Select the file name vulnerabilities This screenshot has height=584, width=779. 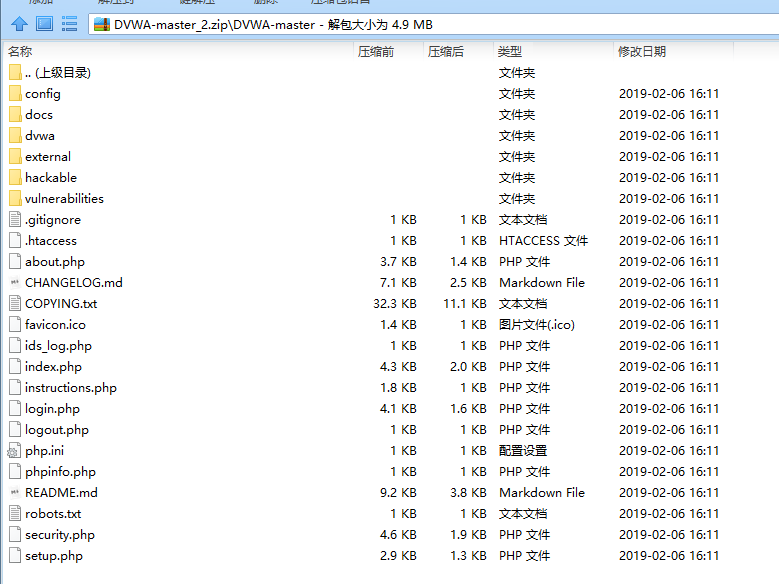(x=64, y=198)
